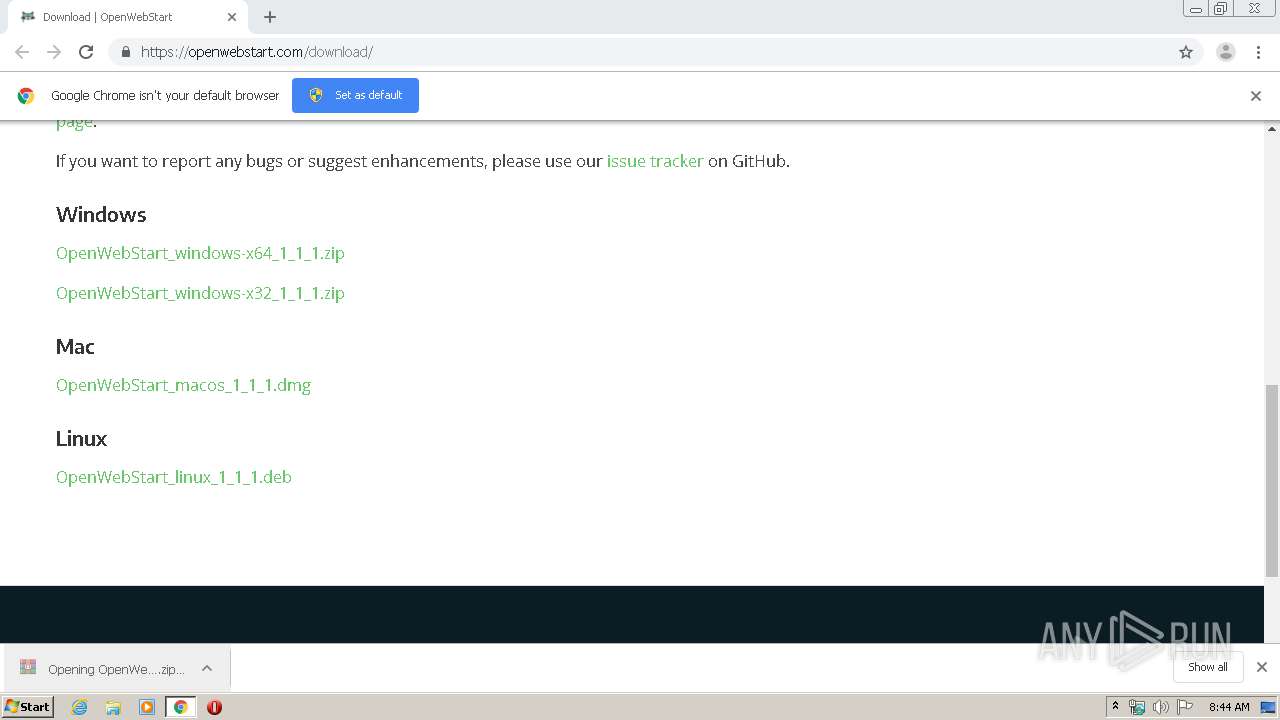Open media player taskbar icon

147,707
